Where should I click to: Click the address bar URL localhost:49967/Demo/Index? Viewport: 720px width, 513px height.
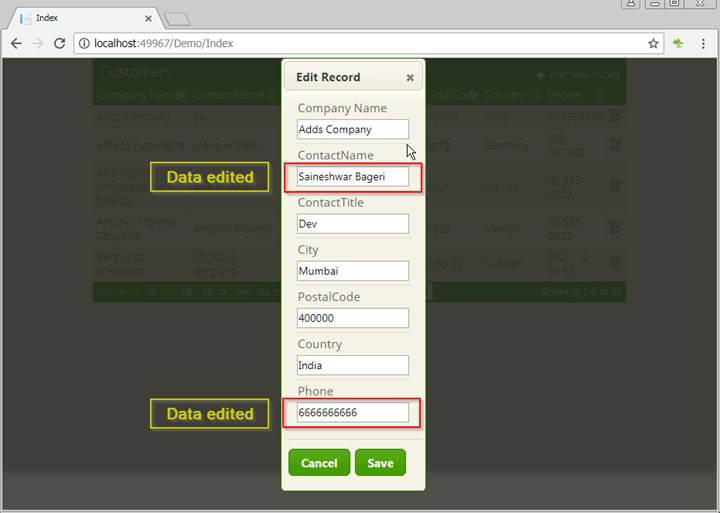coord(163,43)
